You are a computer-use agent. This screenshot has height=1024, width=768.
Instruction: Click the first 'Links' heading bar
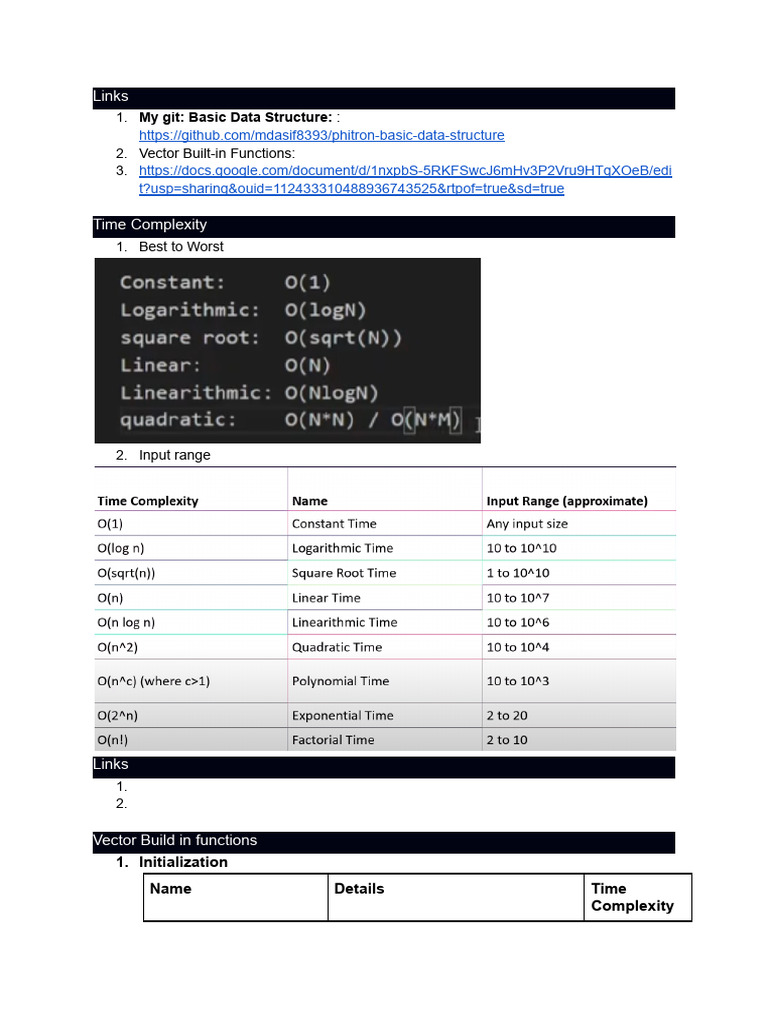click(x=384, y=97)
